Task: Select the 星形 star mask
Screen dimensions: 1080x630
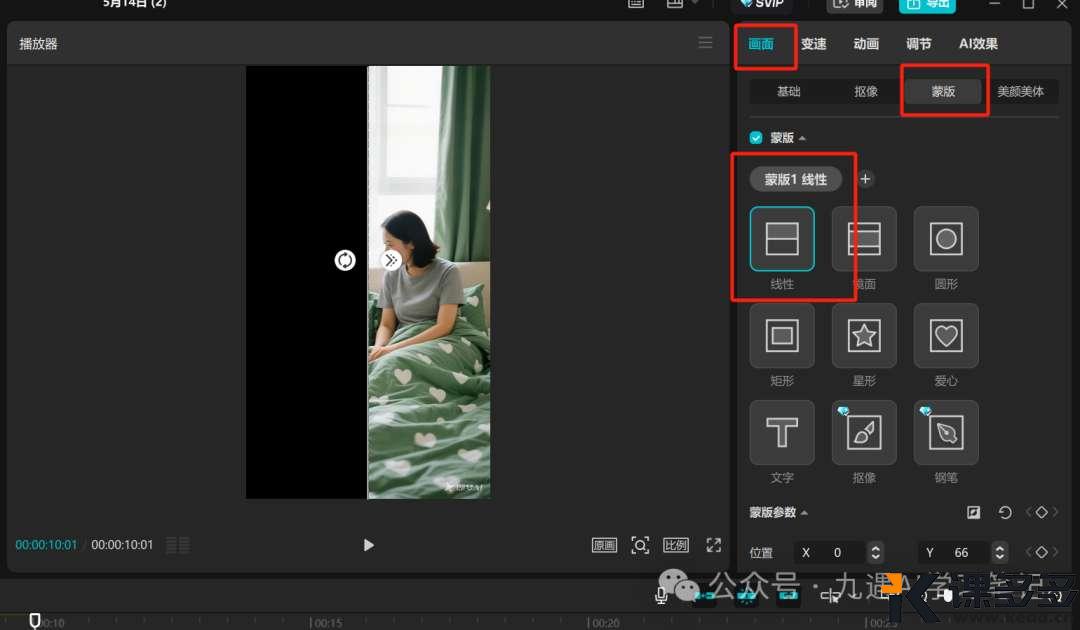Action: 864,336
